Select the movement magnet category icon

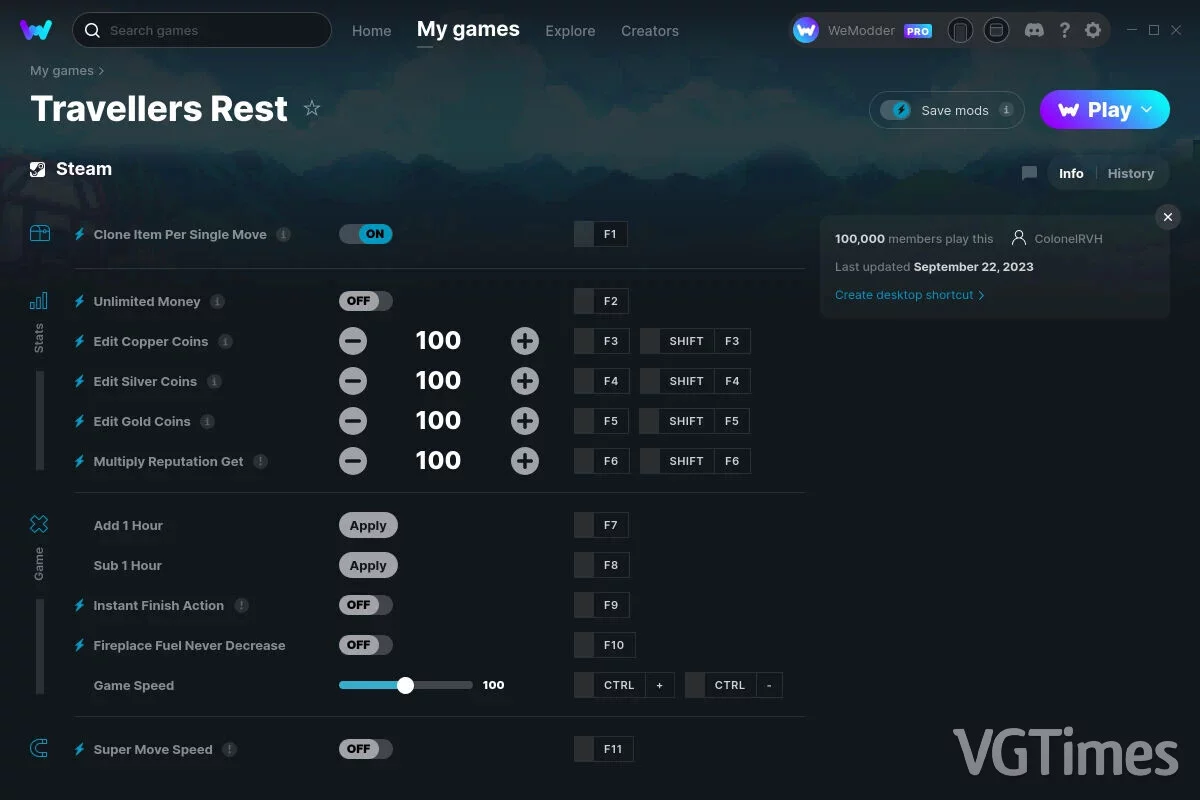click(39, 748)
